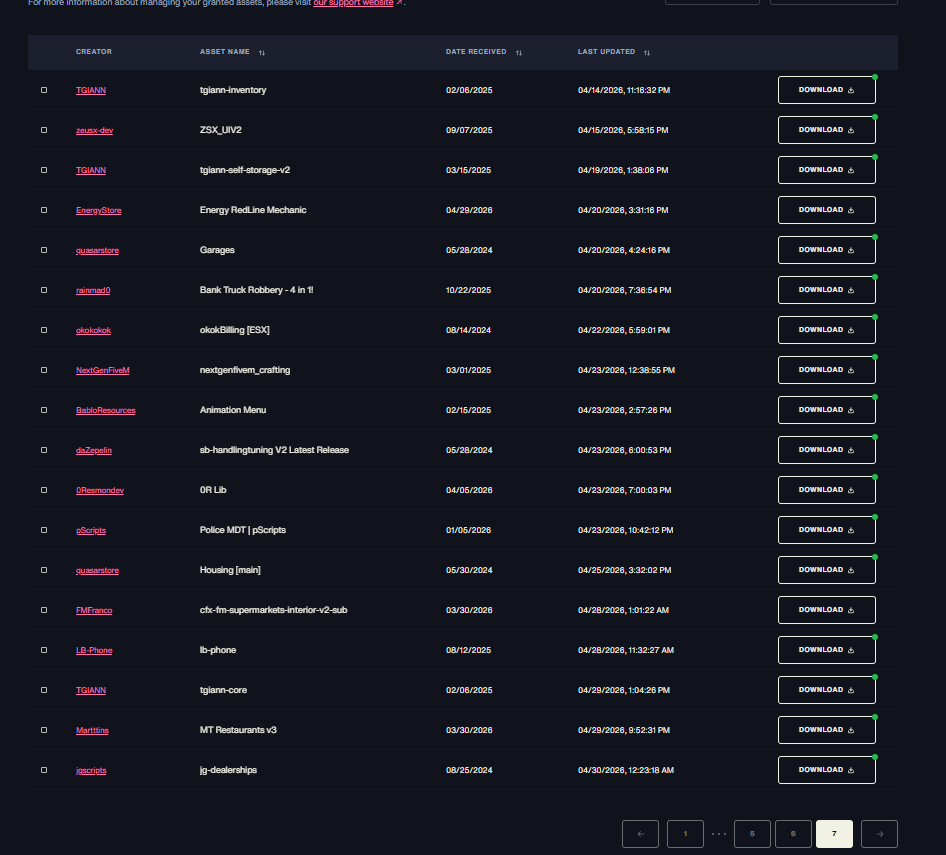
Task: Click the nextgenfivem_crafting asset name
Action: [245, 370]
